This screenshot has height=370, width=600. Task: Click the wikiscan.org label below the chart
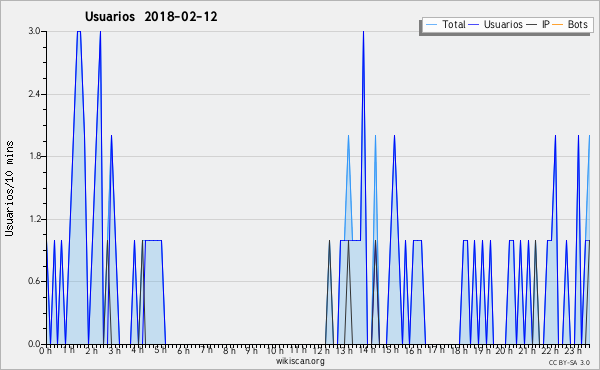[300, 361]
